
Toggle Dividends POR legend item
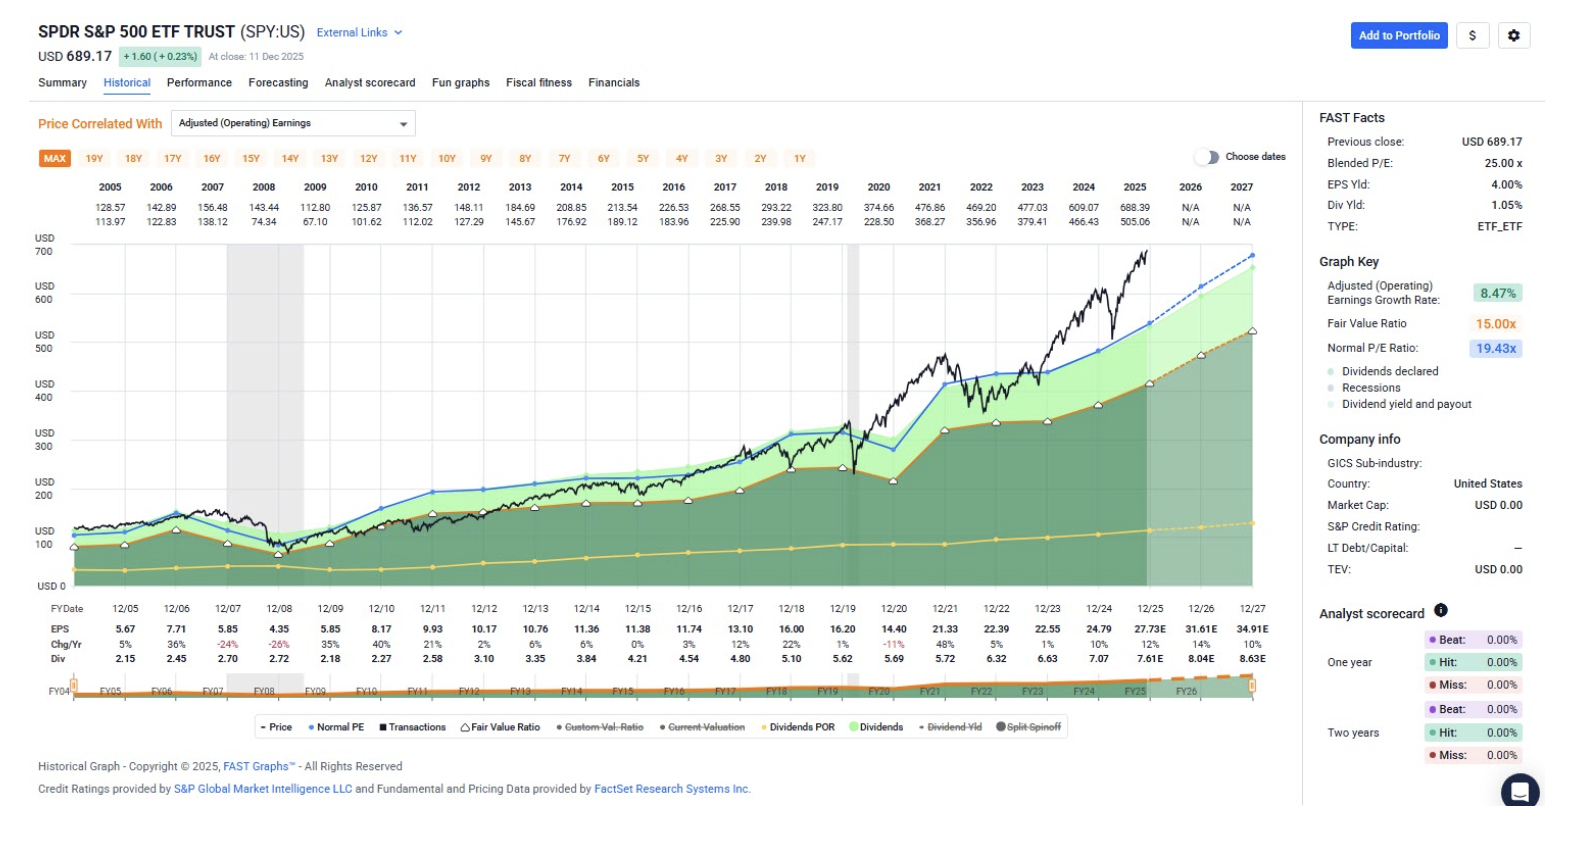(798, 727)
